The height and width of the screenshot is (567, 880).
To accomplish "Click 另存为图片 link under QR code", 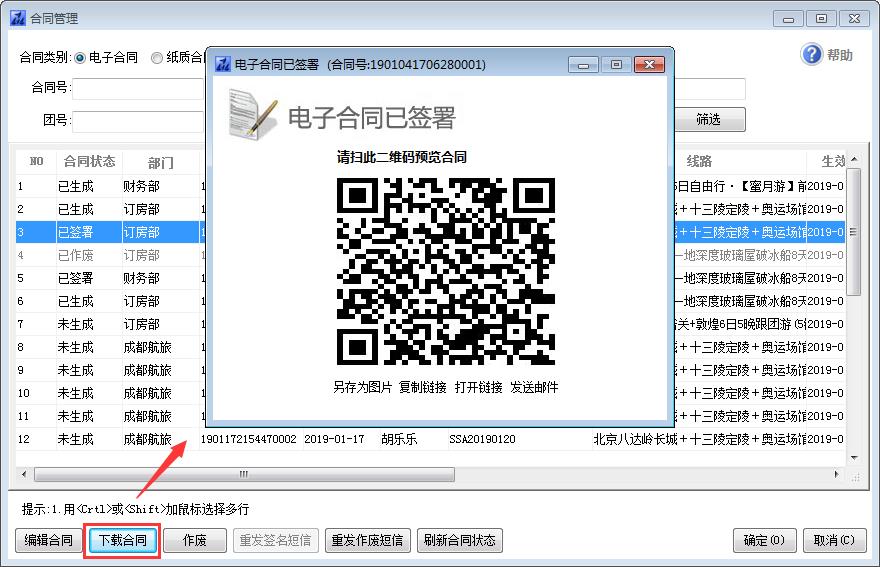I will pos(363,387).
